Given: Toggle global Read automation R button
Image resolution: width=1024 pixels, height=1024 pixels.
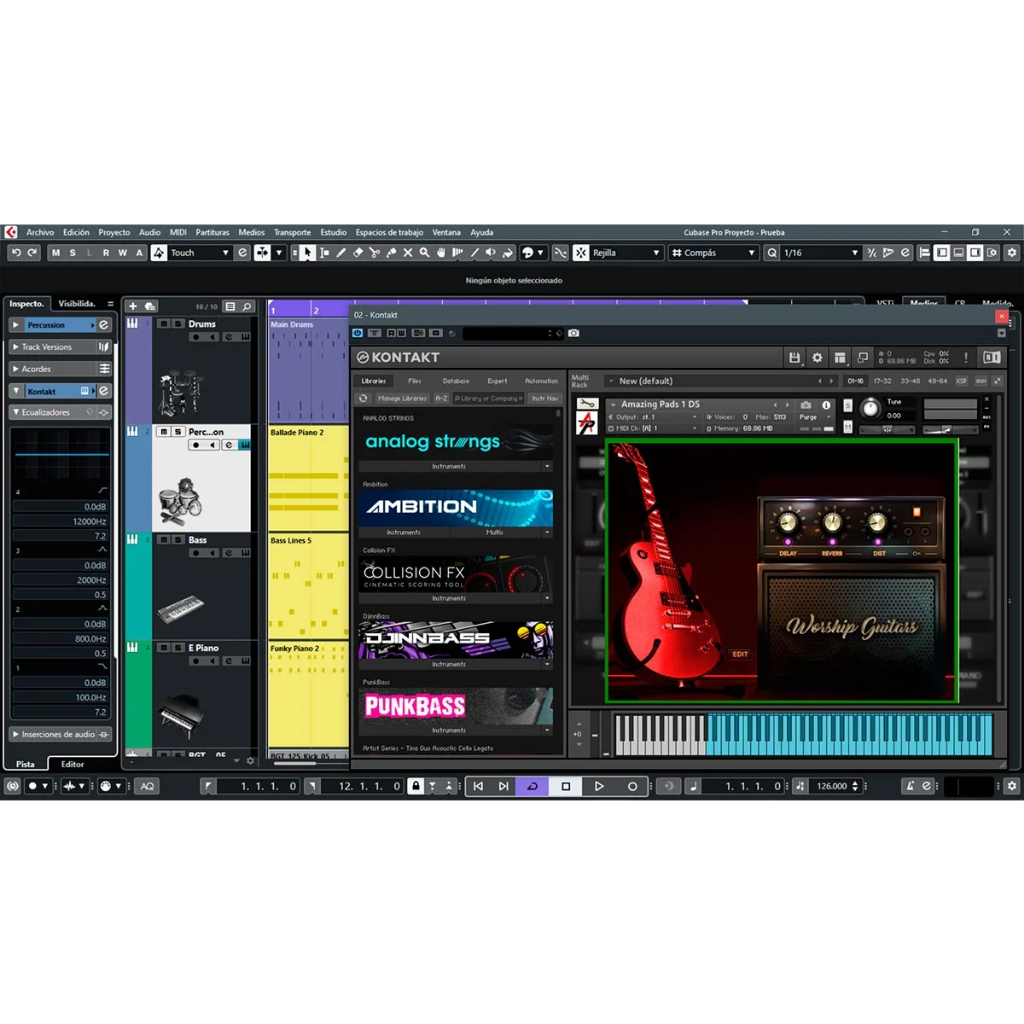Looking at the screenshot, I should tap(106, 253).
